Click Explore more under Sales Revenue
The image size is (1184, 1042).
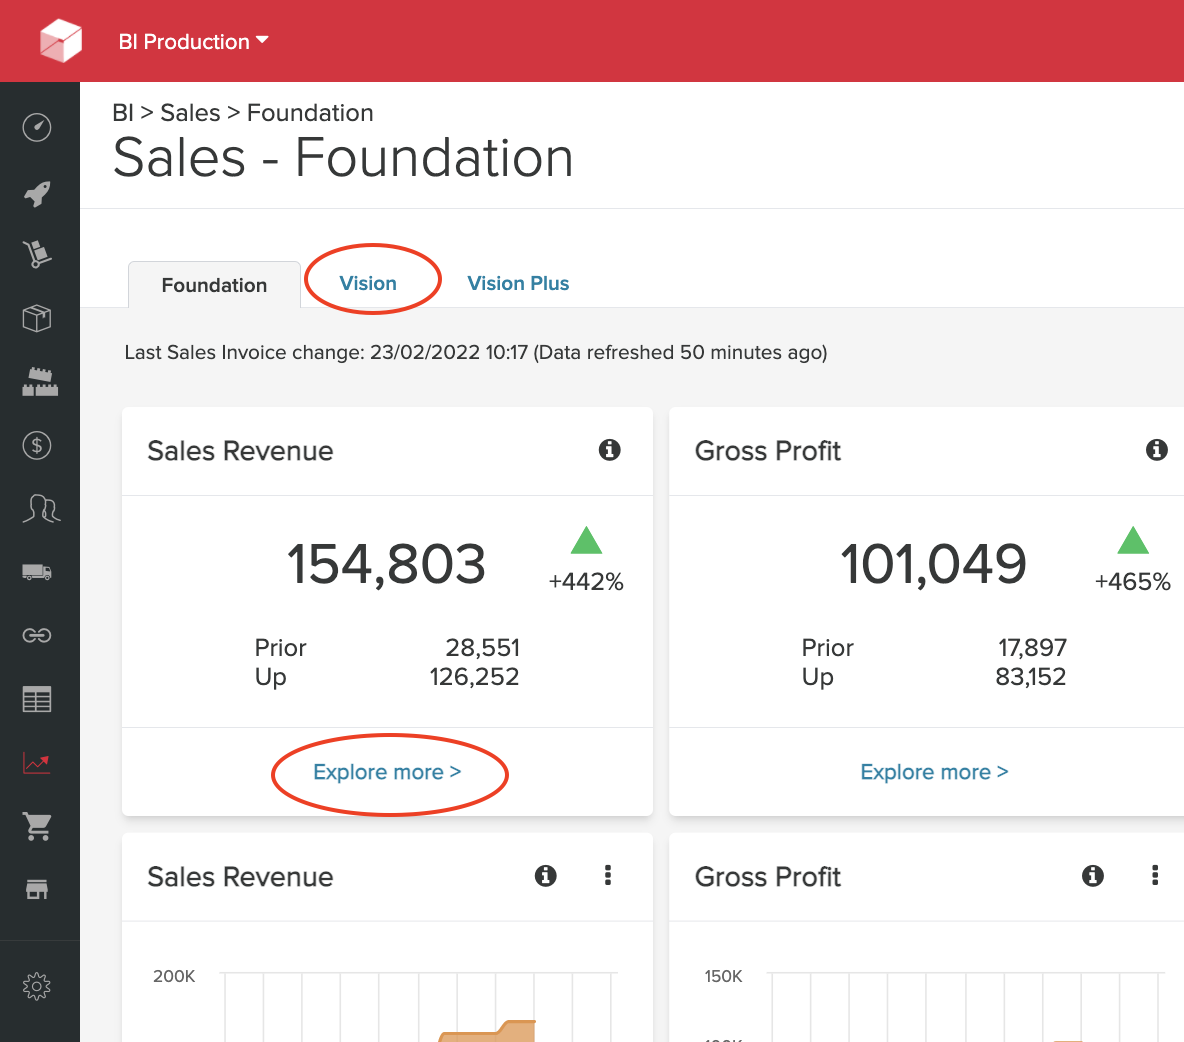(387, 772)
